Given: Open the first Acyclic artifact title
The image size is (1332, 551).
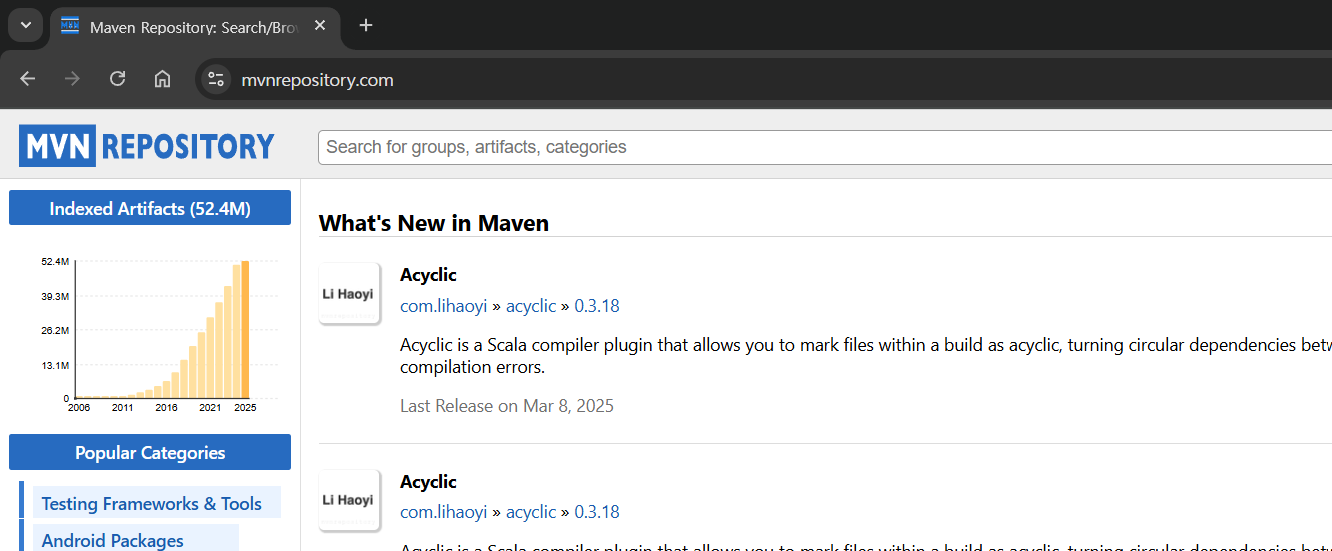Looking at the screenshot, I should tap(428, 274).
